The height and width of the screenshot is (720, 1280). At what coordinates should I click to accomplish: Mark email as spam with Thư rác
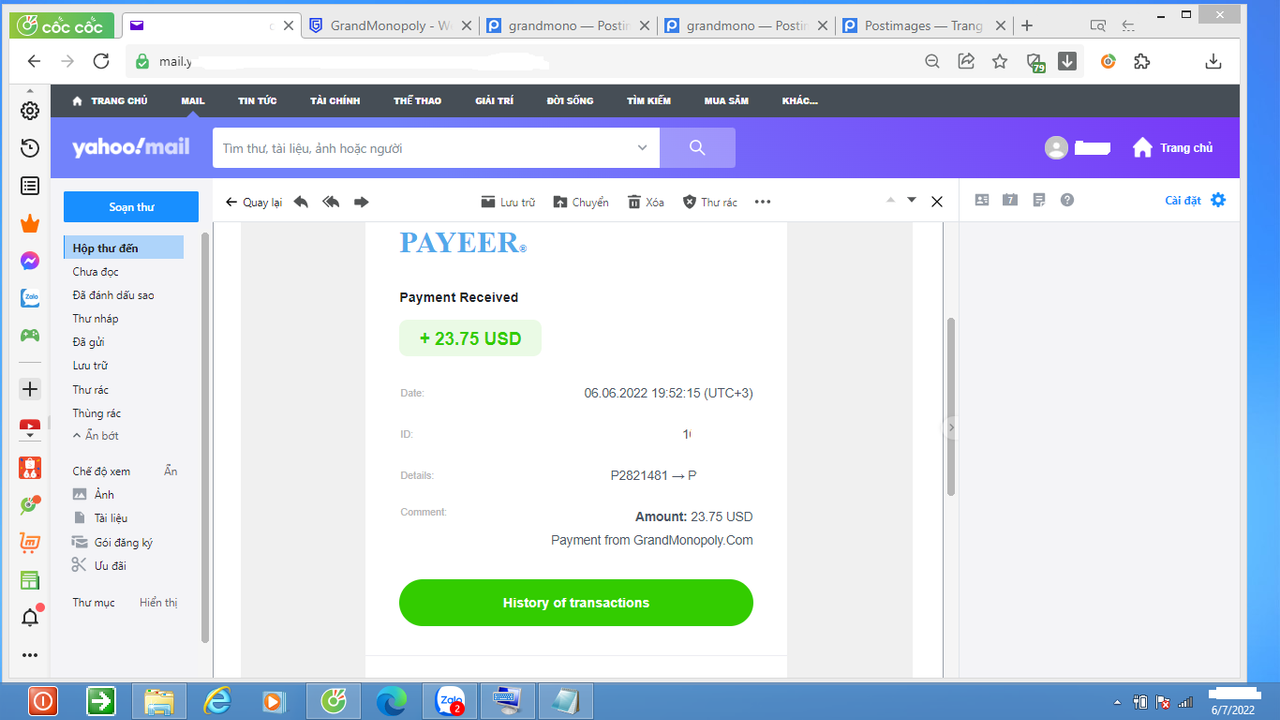pyautogui.click(x=710, y=202)
